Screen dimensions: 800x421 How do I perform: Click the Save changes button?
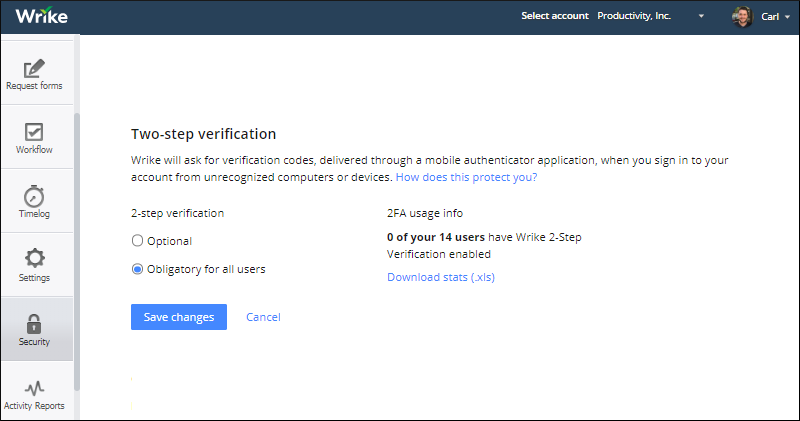179,317
